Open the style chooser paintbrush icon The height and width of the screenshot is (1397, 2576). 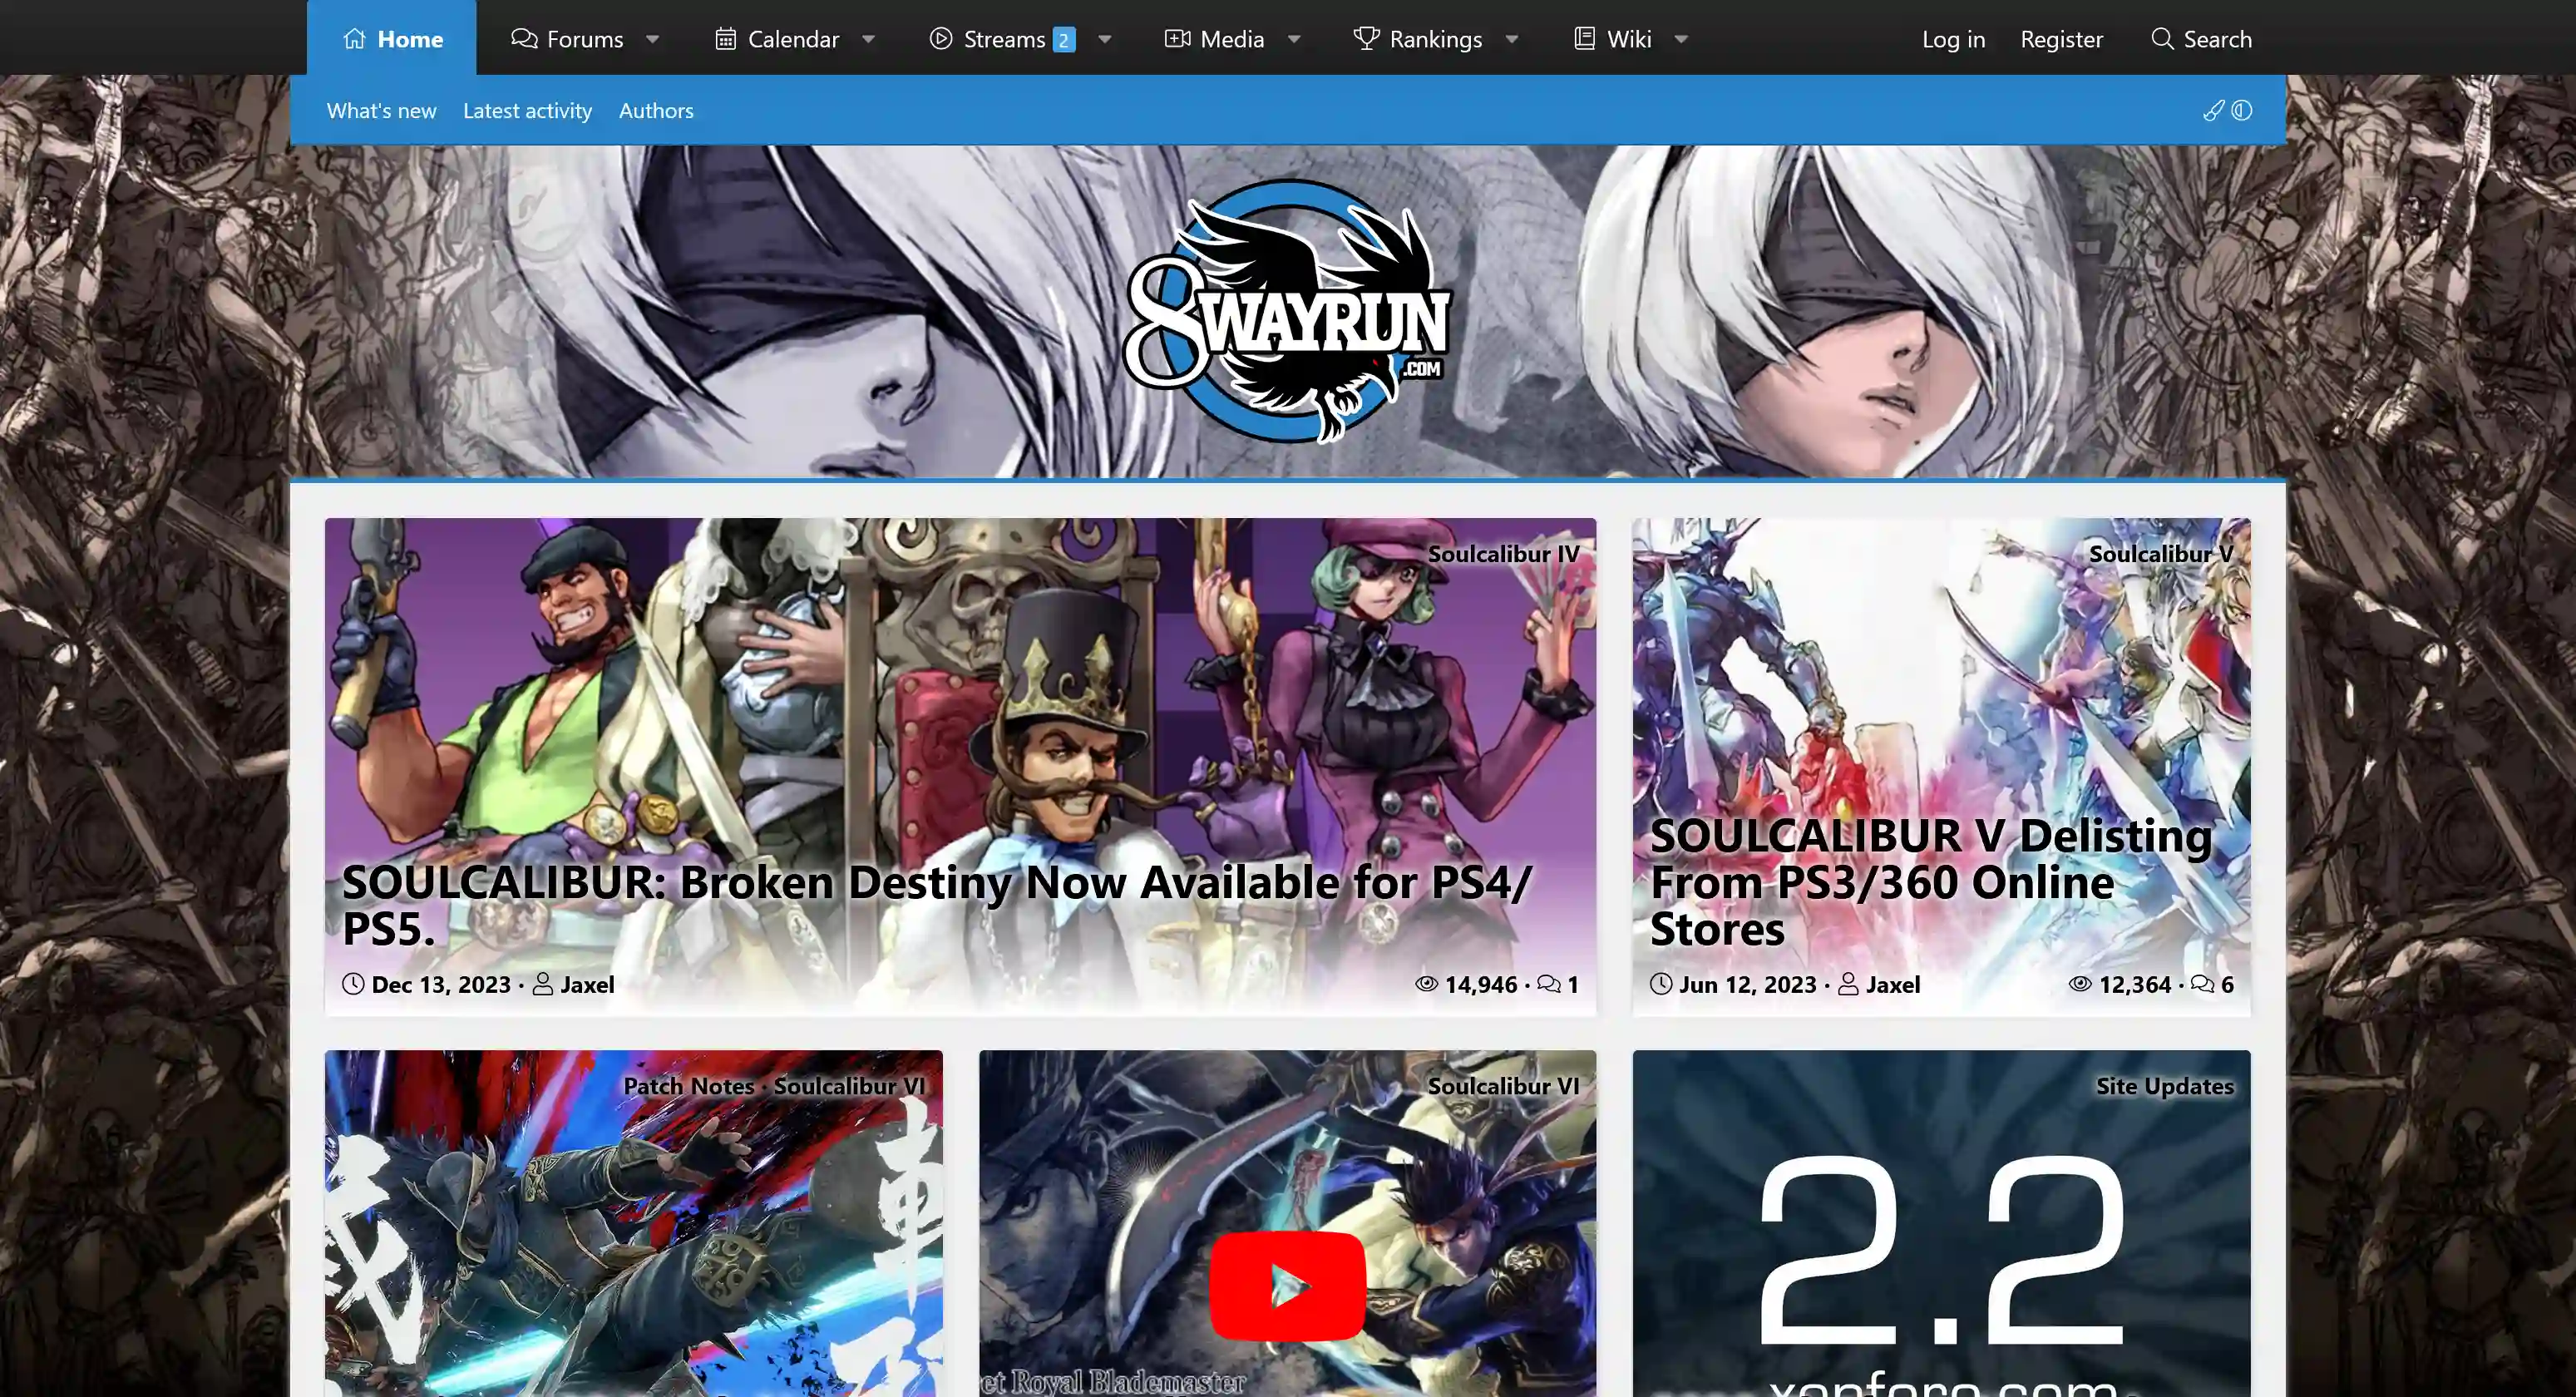coord(2213,110)
